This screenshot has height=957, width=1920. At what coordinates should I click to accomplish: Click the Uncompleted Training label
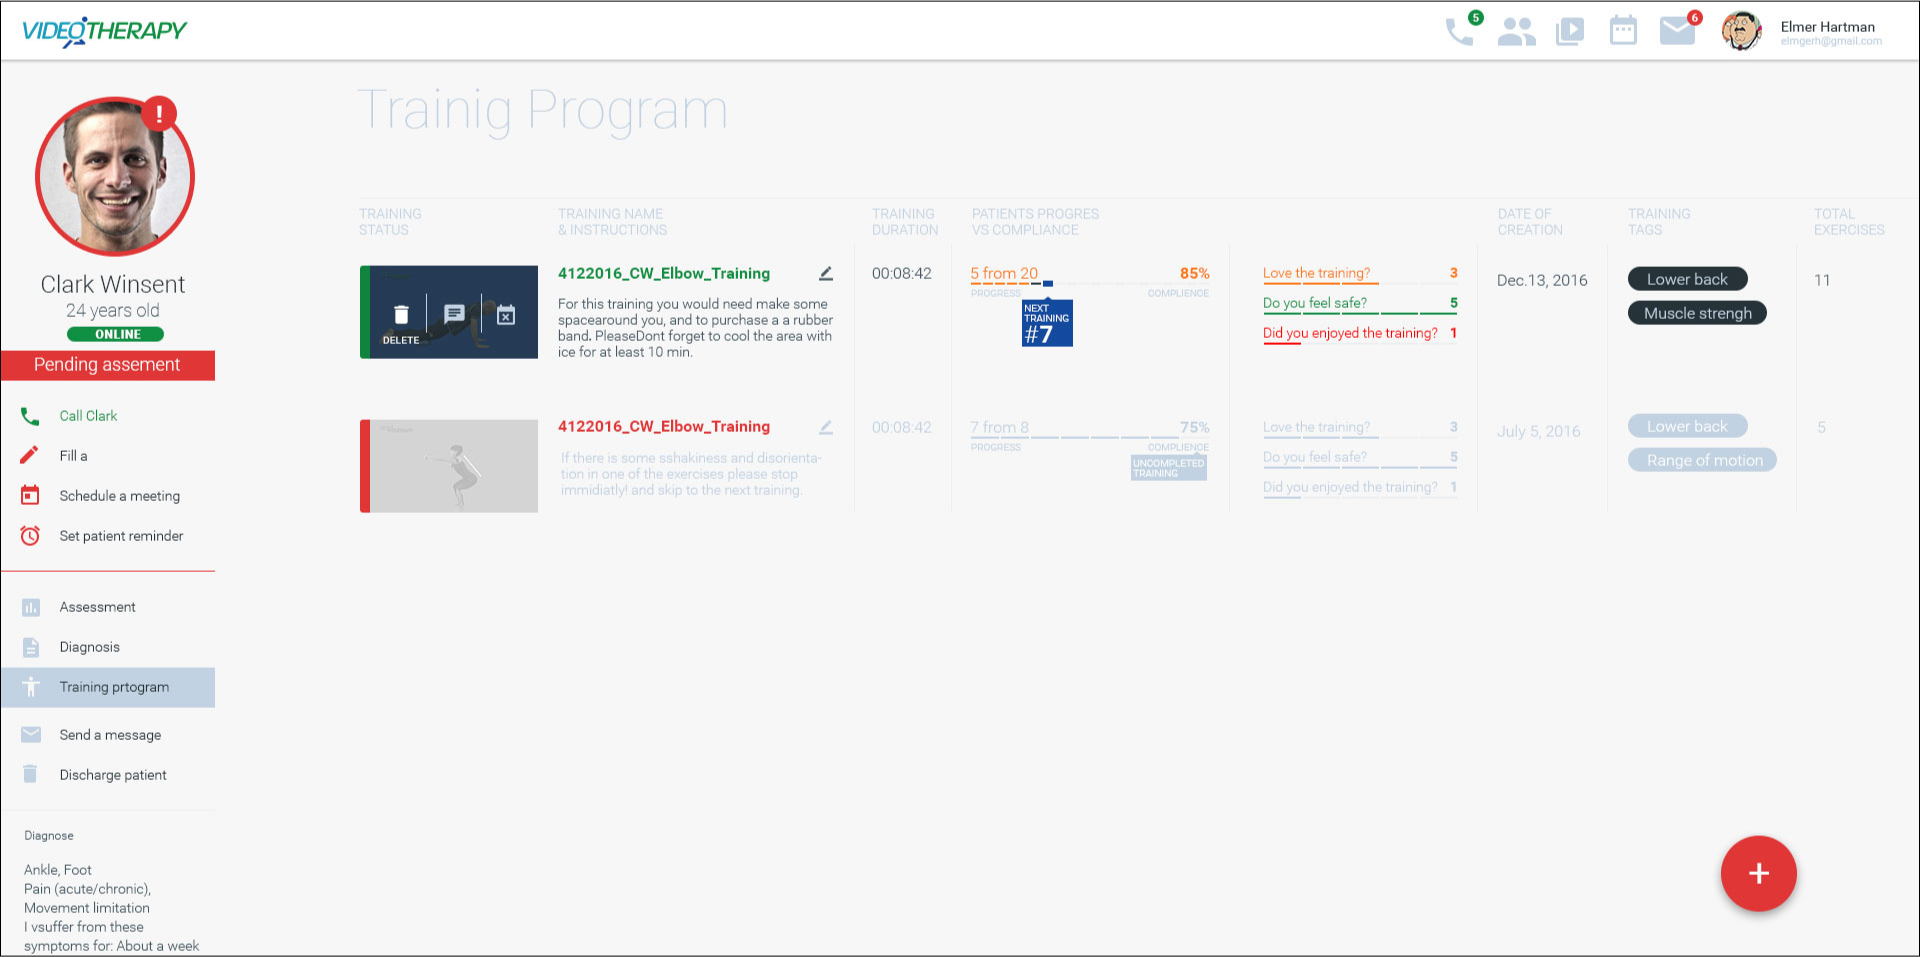pos(1169,468)
